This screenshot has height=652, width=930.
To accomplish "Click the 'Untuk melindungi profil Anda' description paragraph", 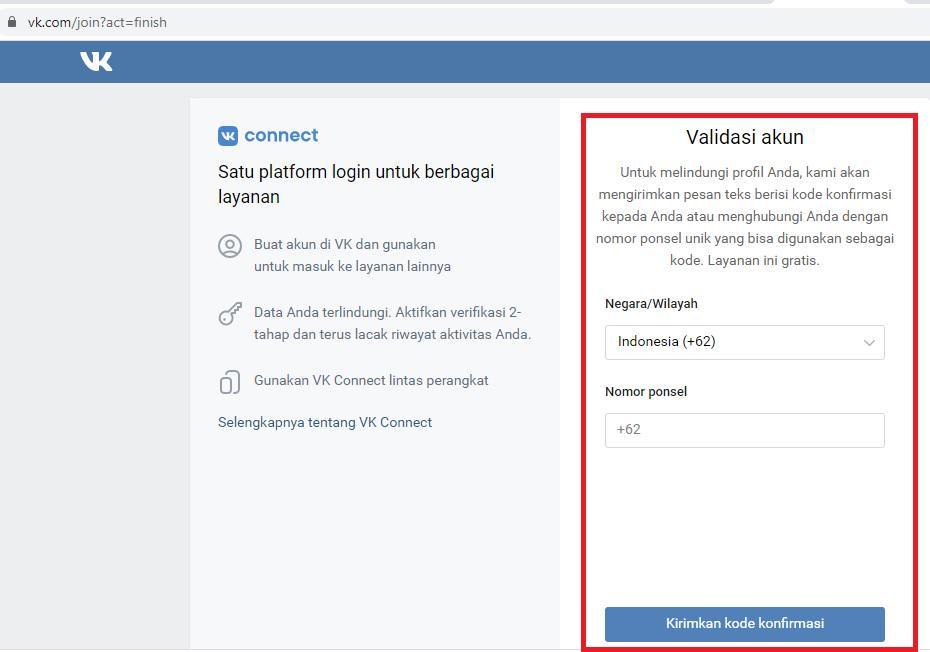I will point(745,216).
